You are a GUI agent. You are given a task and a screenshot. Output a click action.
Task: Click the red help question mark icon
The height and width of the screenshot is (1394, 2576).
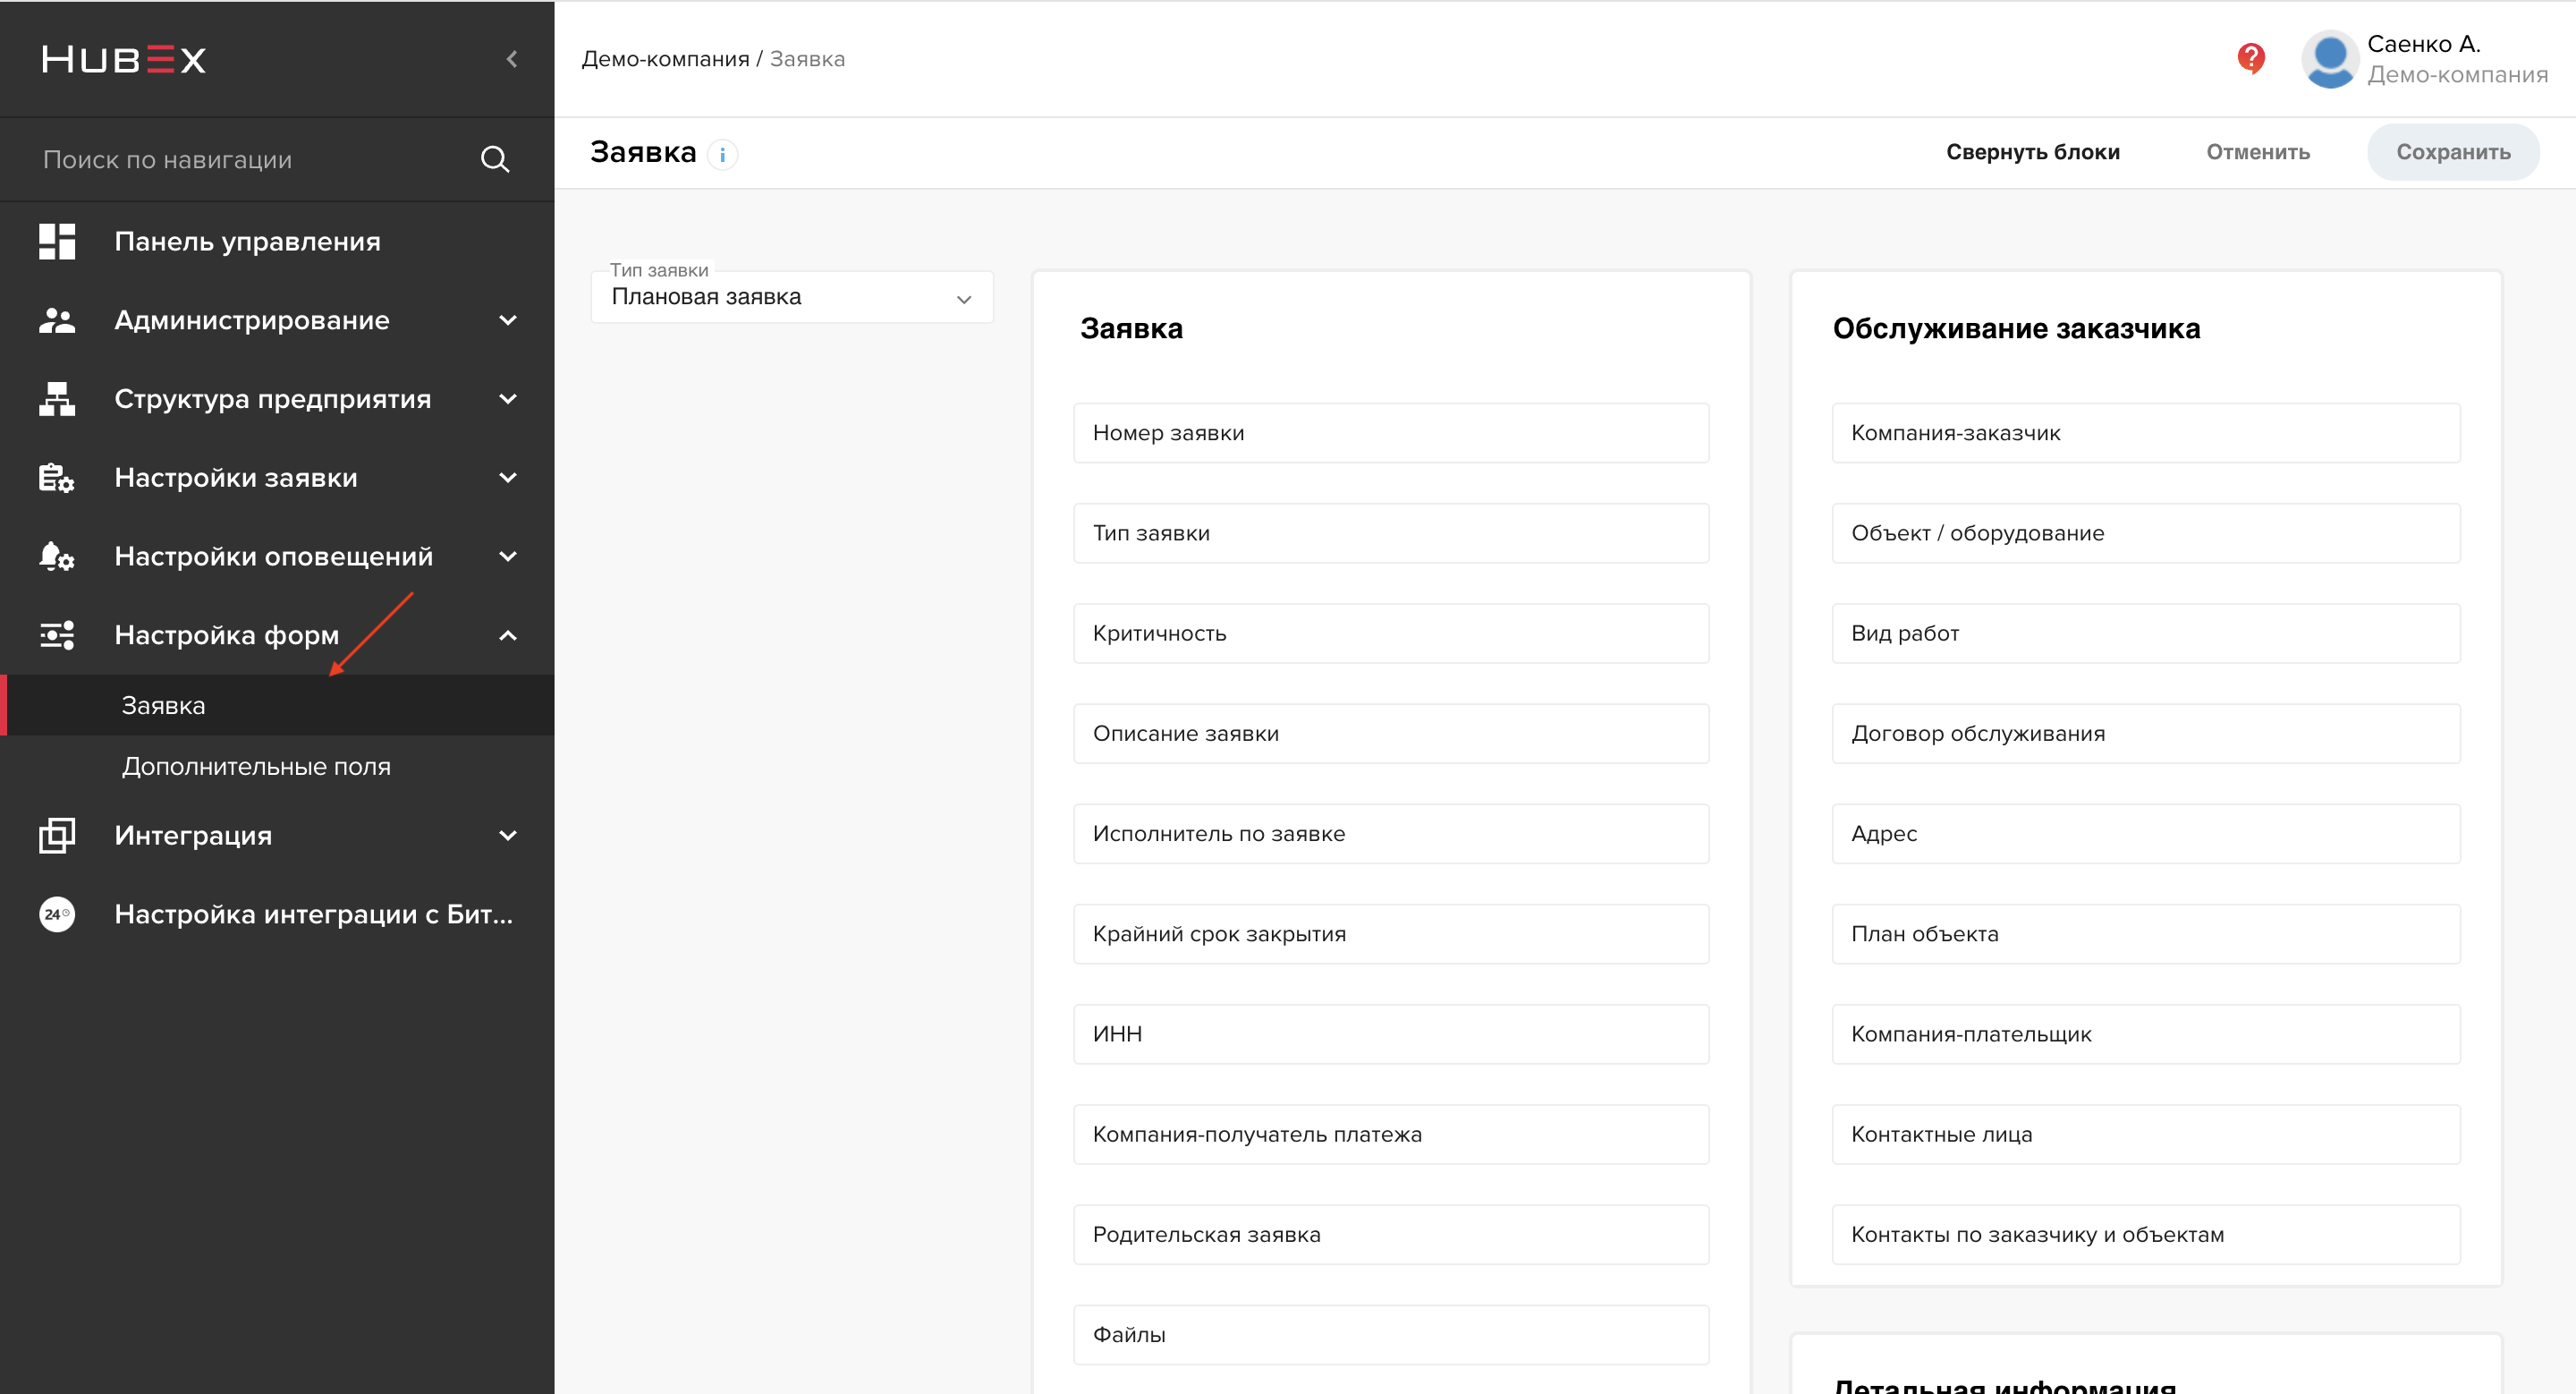(2250, 58)
